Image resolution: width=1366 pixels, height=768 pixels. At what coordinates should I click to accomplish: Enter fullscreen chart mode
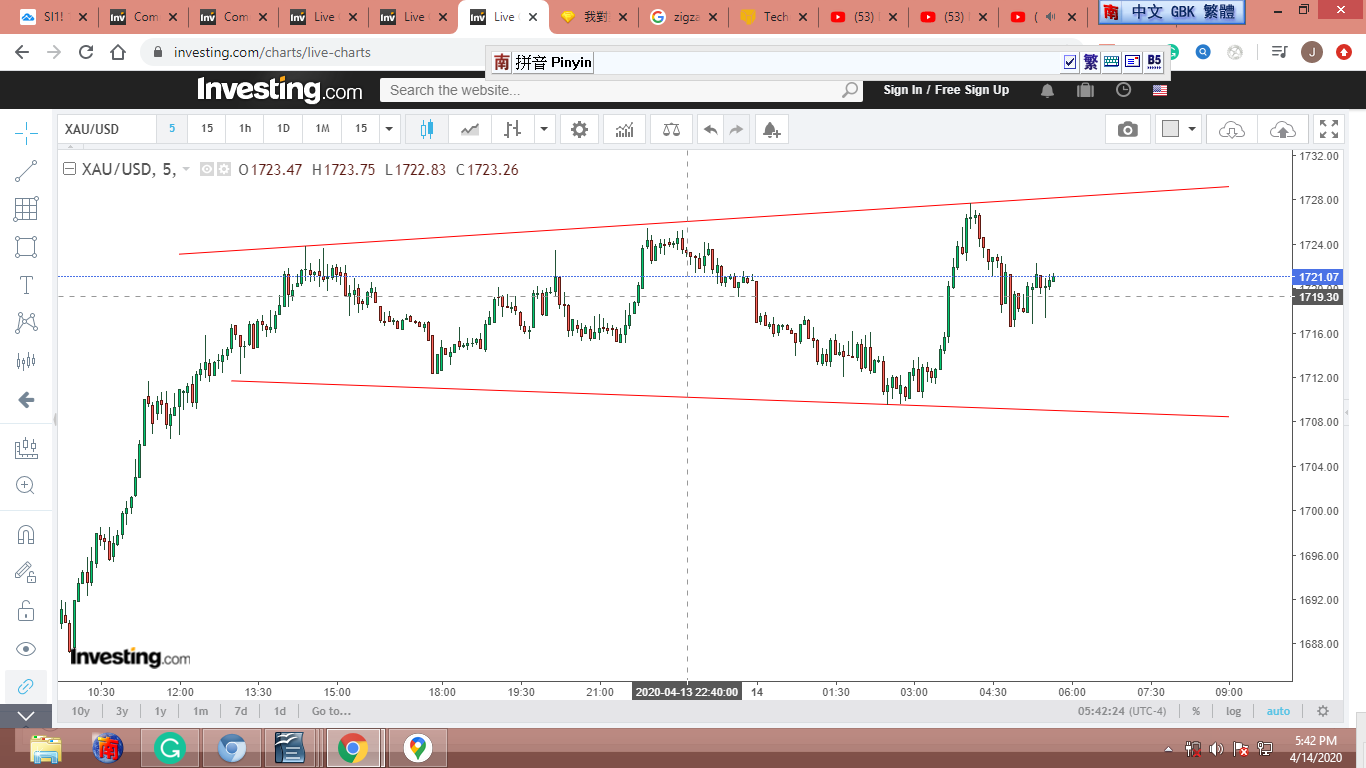[x=1328, y=129]
